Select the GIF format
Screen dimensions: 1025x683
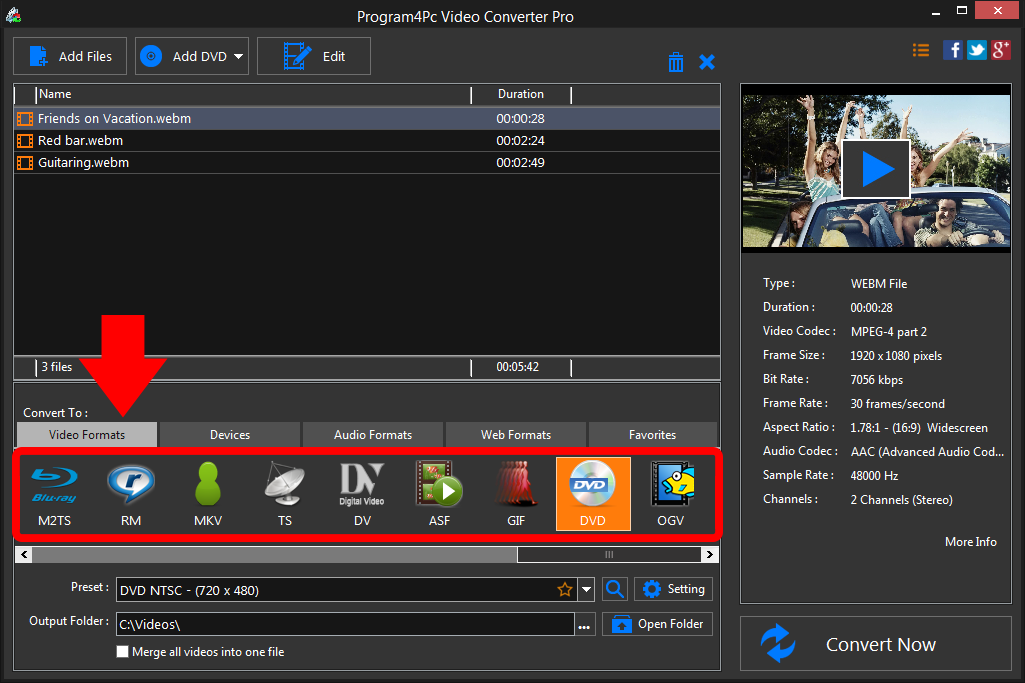point(516,492)
